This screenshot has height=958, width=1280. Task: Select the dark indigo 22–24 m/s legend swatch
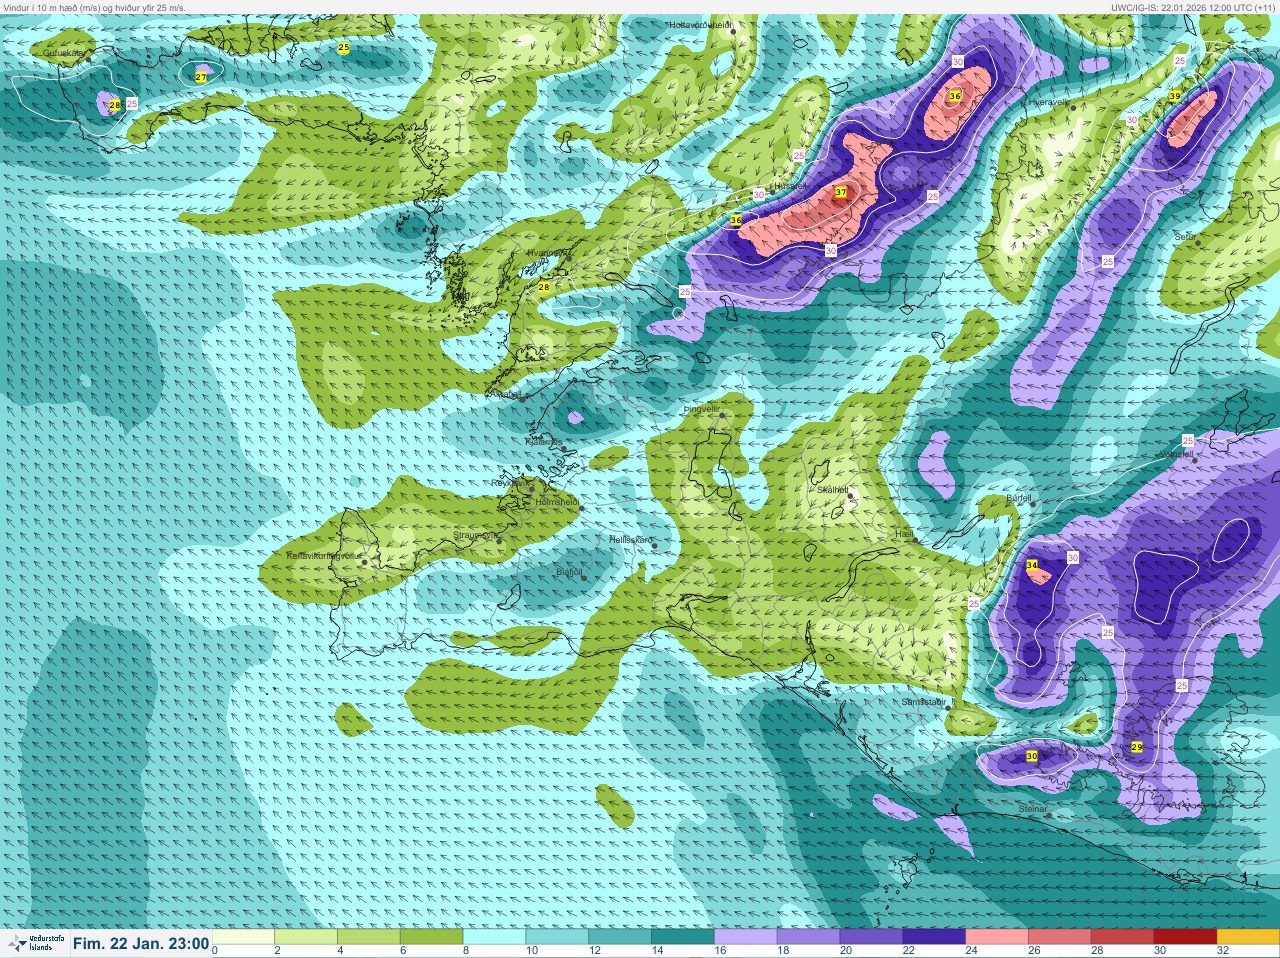point(934,937)
